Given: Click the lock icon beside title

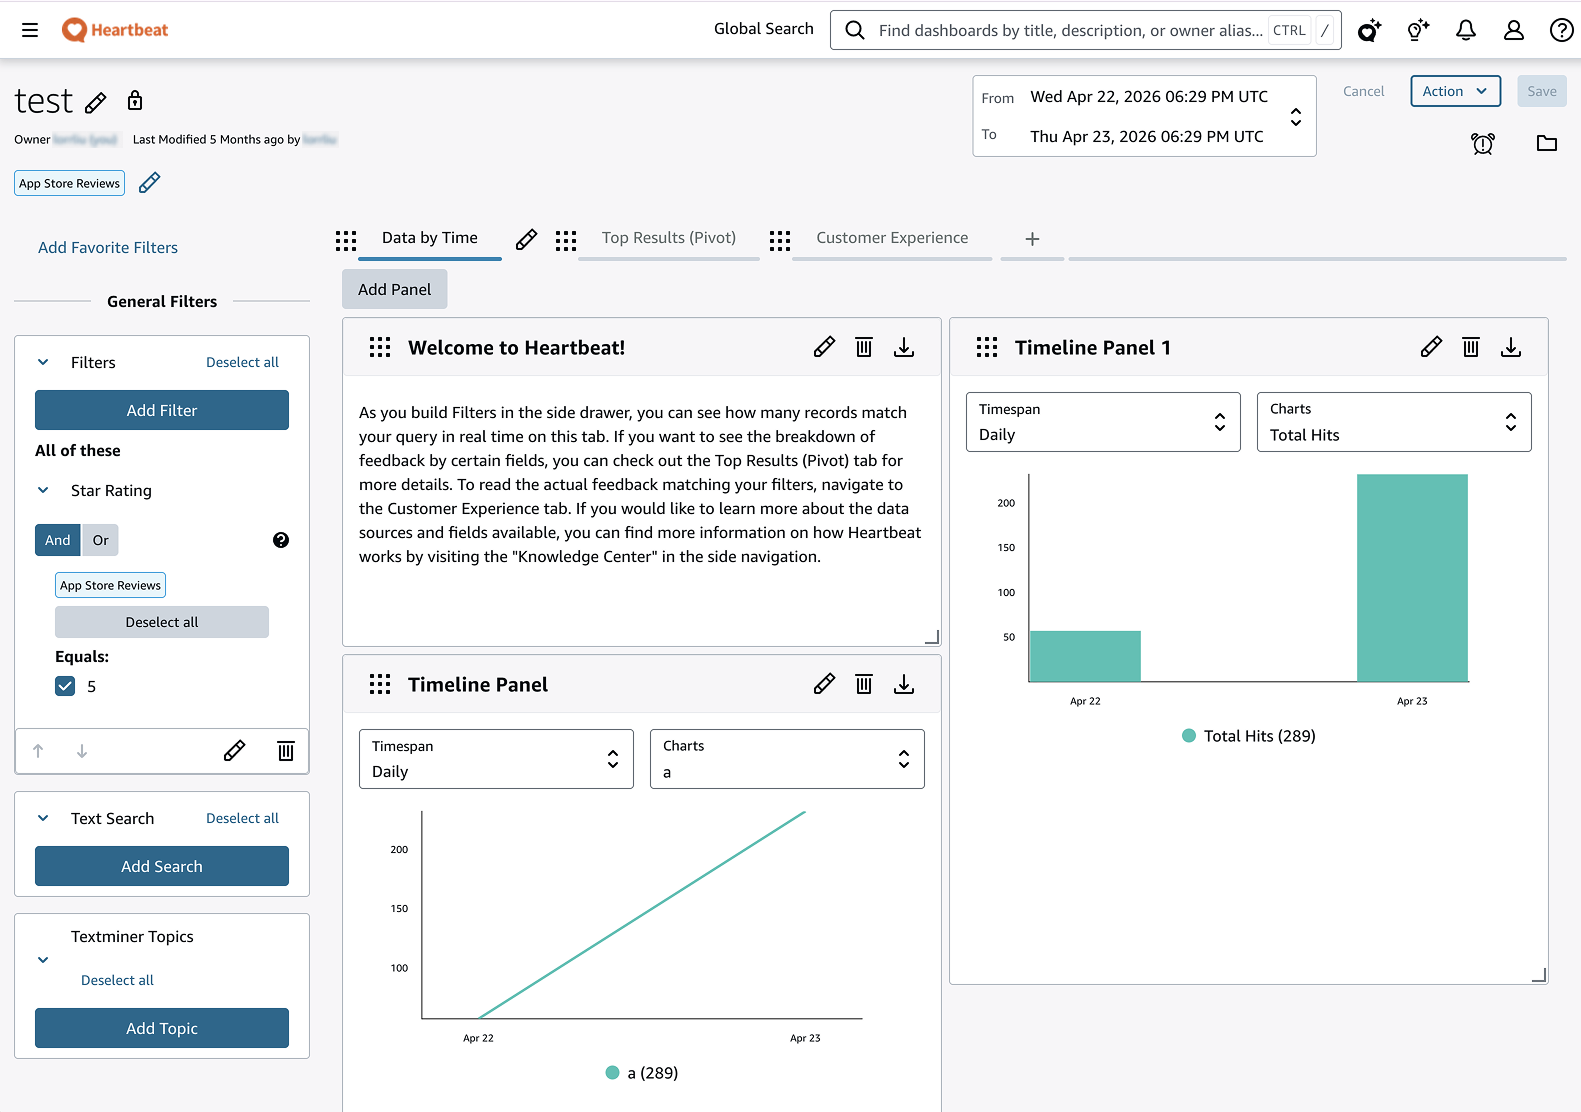Looking at the screenshot, I should pyautogui.click(x=135, y=100).
